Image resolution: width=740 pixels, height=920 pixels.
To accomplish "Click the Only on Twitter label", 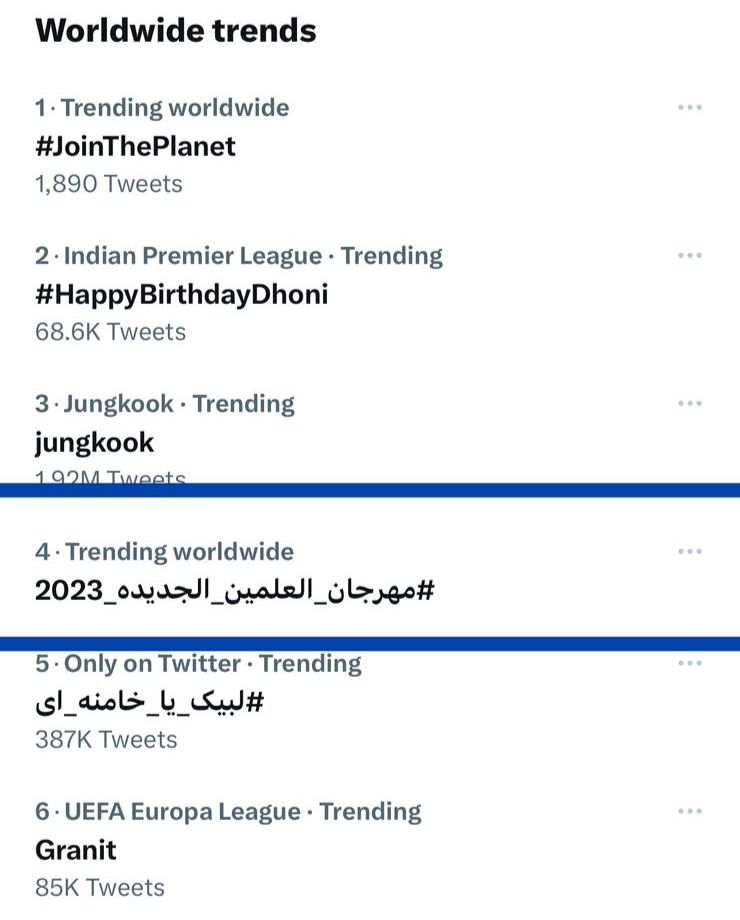I will (x=152, y=664).
